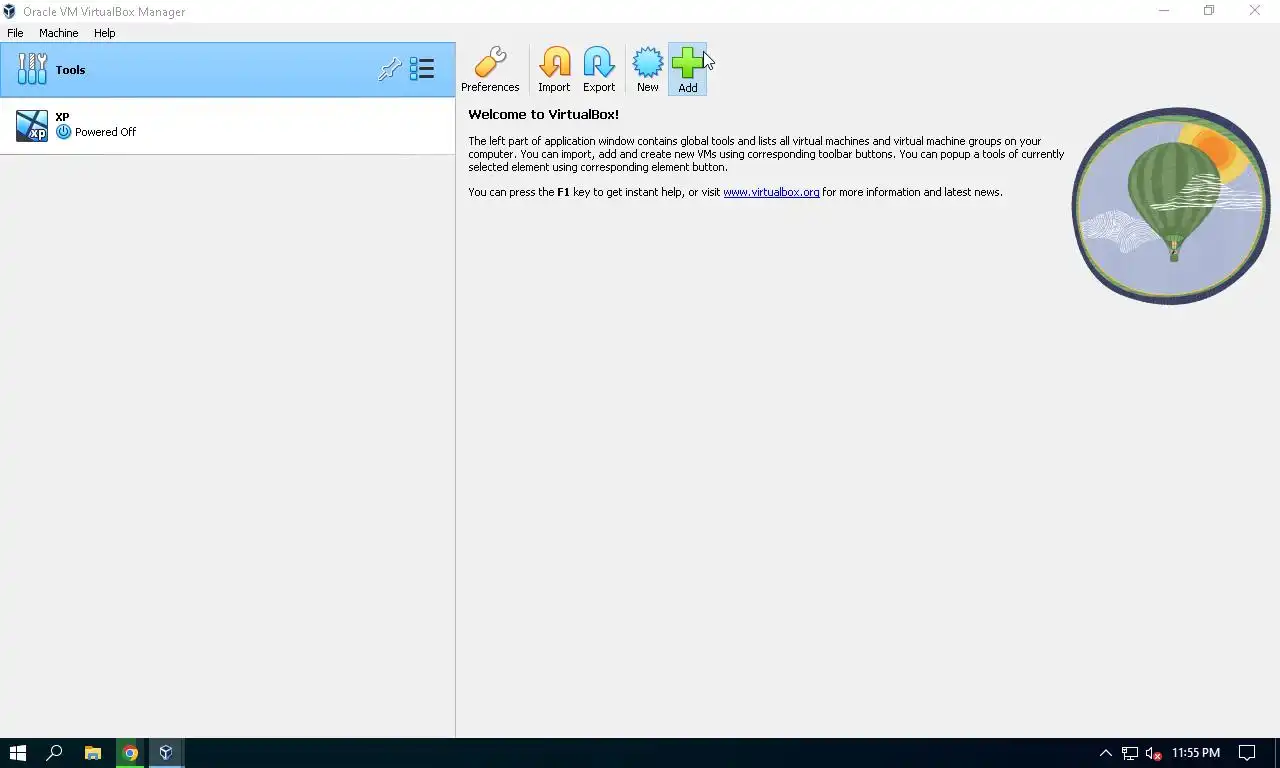
Task: Open the Preferences wrench tool
Action: [490, 69]
